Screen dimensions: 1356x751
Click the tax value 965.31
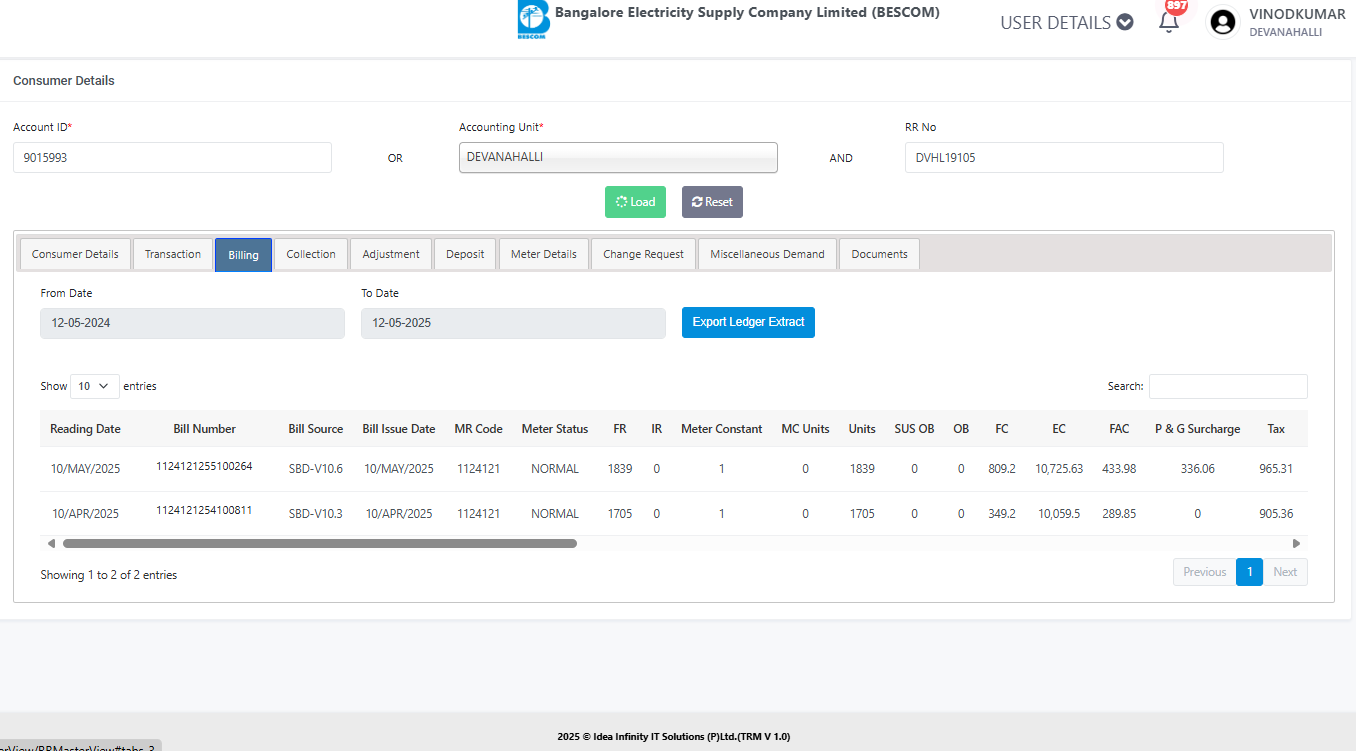[1276, 469]
